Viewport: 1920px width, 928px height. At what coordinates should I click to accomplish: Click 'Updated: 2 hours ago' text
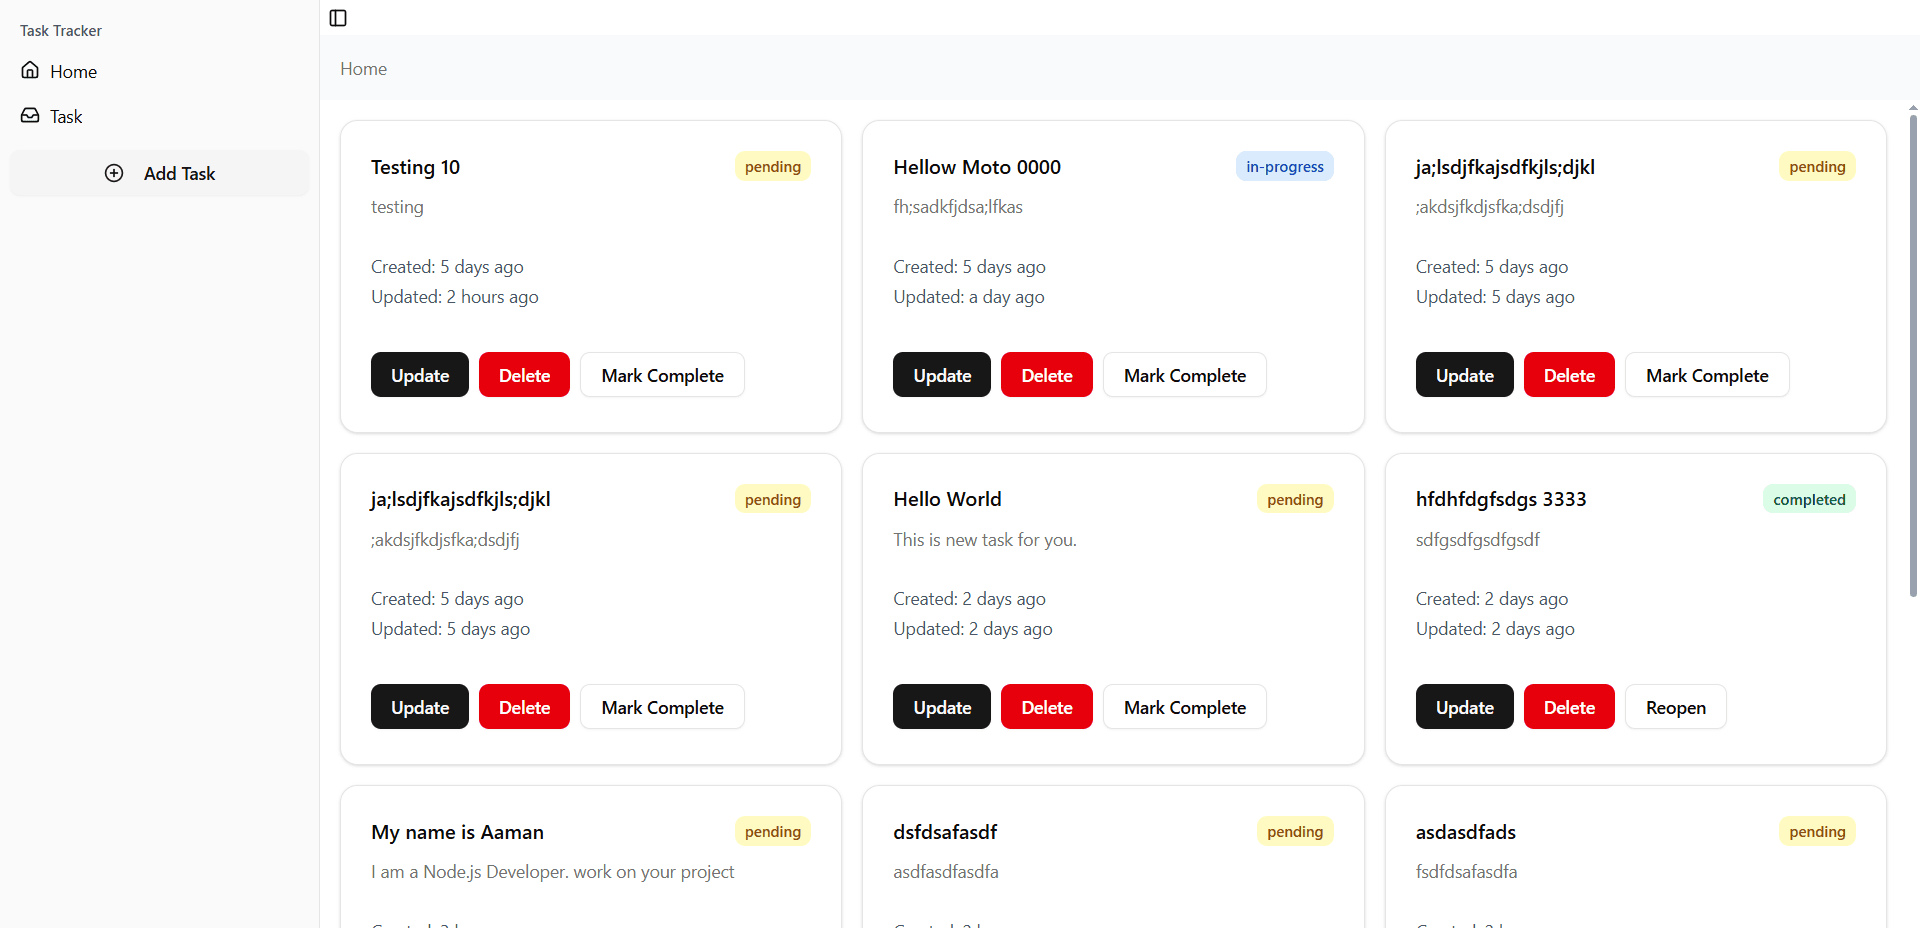click(455, 297)
